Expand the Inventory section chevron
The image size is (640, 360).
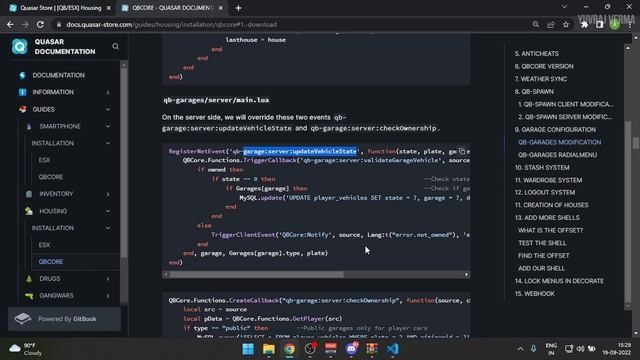click(108, 194)
